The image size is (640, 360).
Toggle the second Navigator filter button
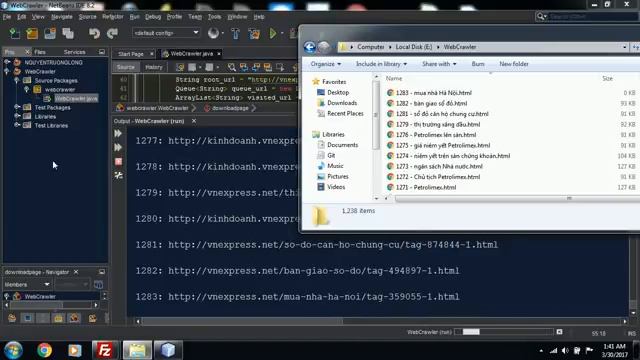pos(27,318)
